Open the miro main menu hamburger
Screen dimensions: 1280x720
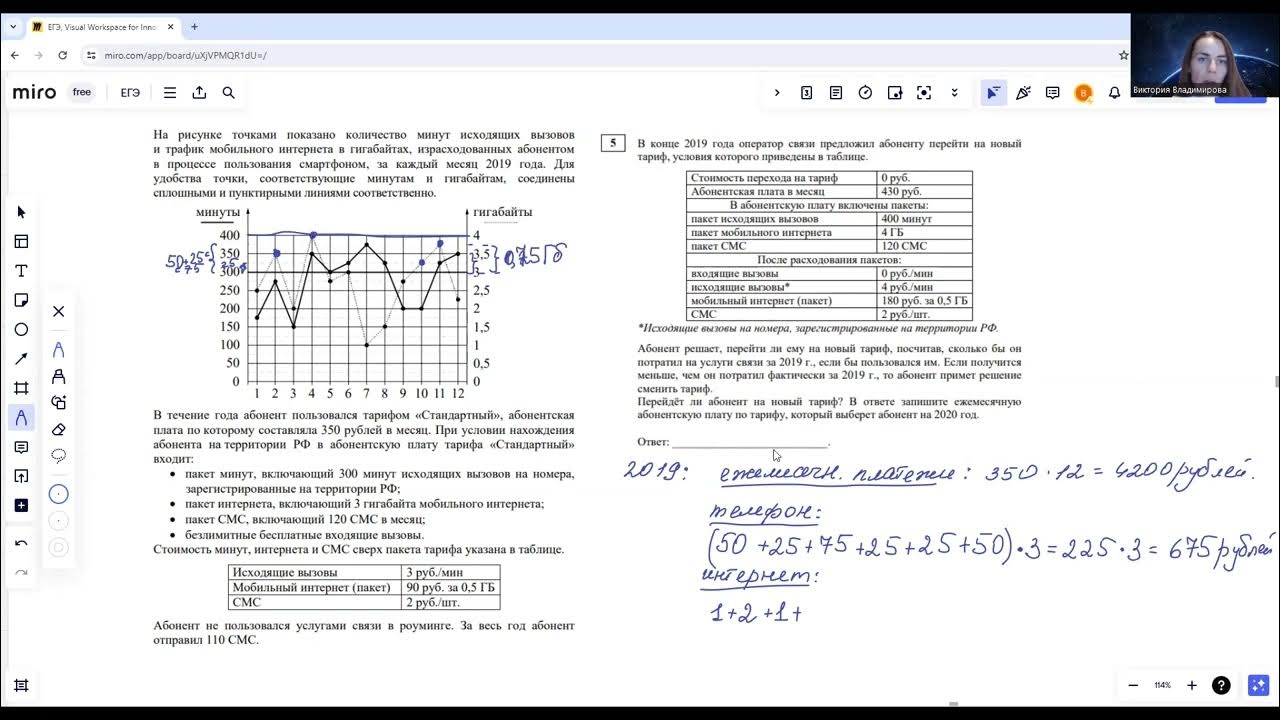(170, 92)
